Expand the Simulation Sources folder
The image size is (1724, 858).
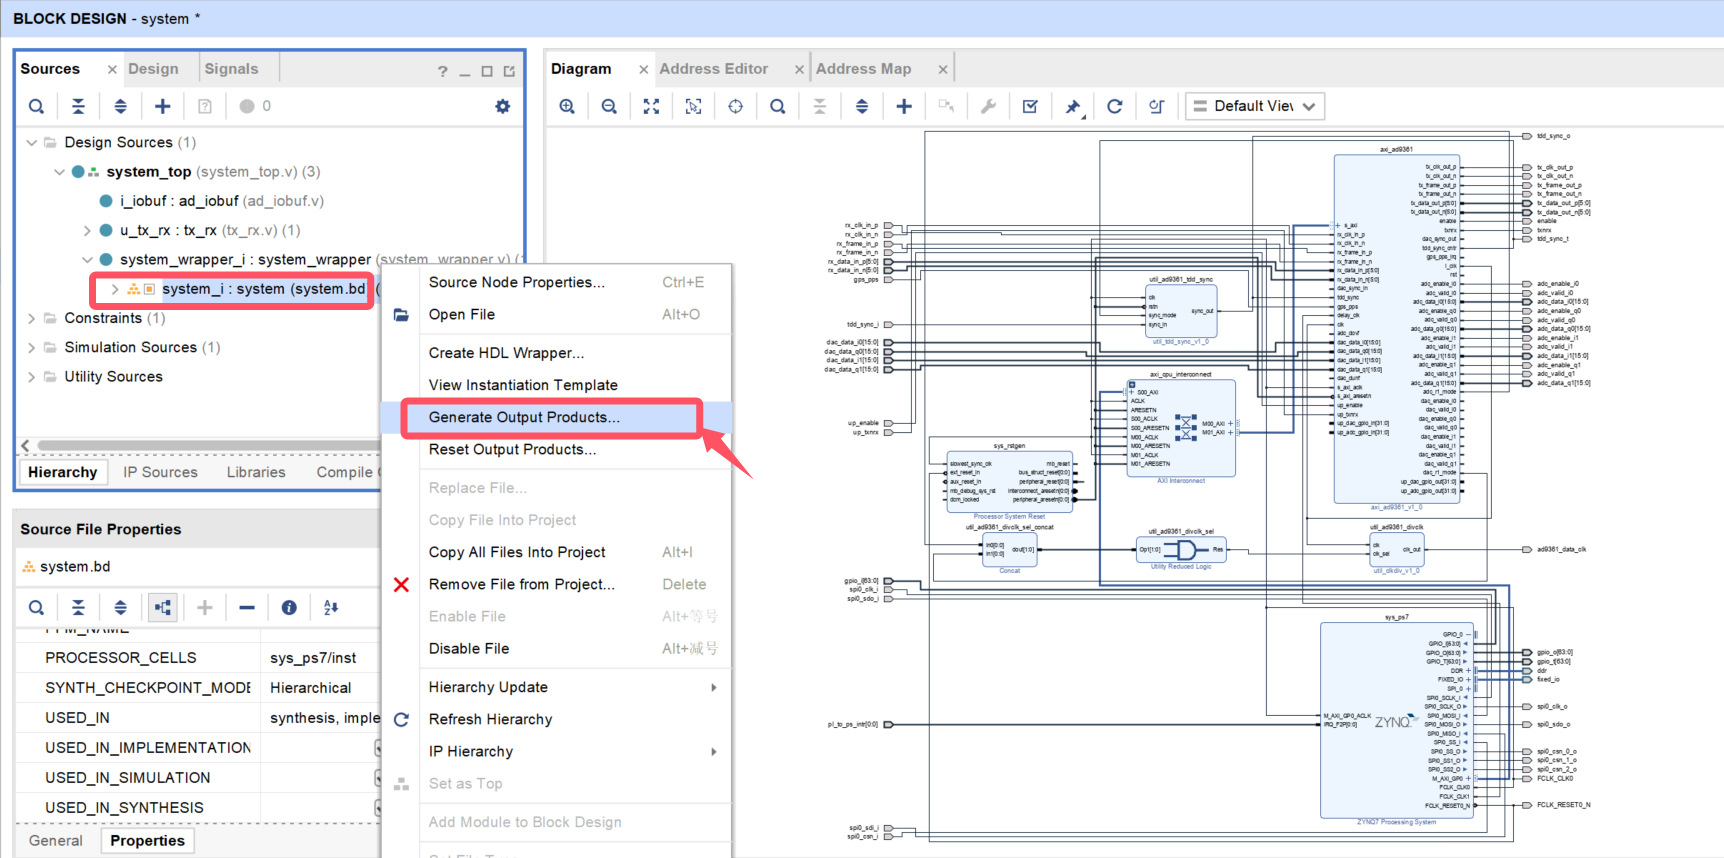pos(32,347)
